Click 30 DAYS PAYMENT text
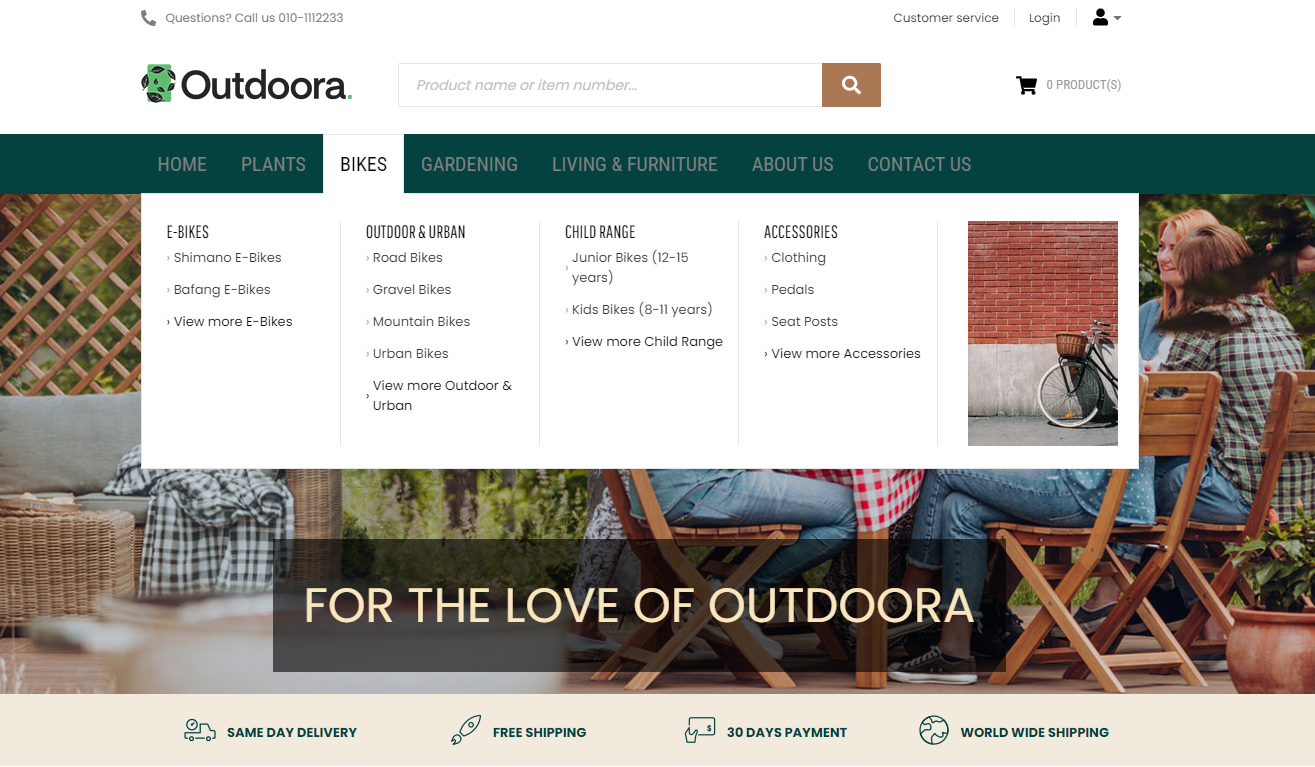Viewport: 1315px width, 767px height. (787, 732)
